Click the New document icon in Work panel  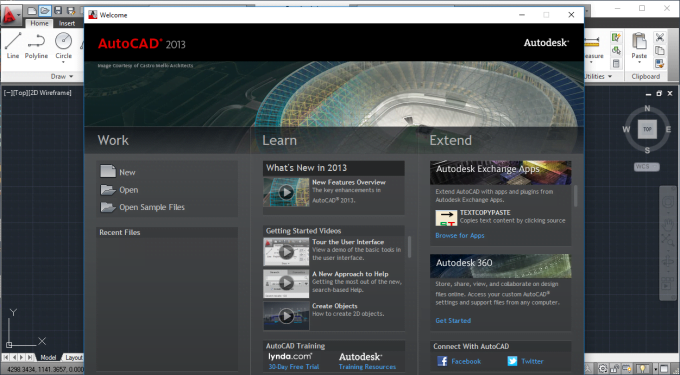click(108, 171)
